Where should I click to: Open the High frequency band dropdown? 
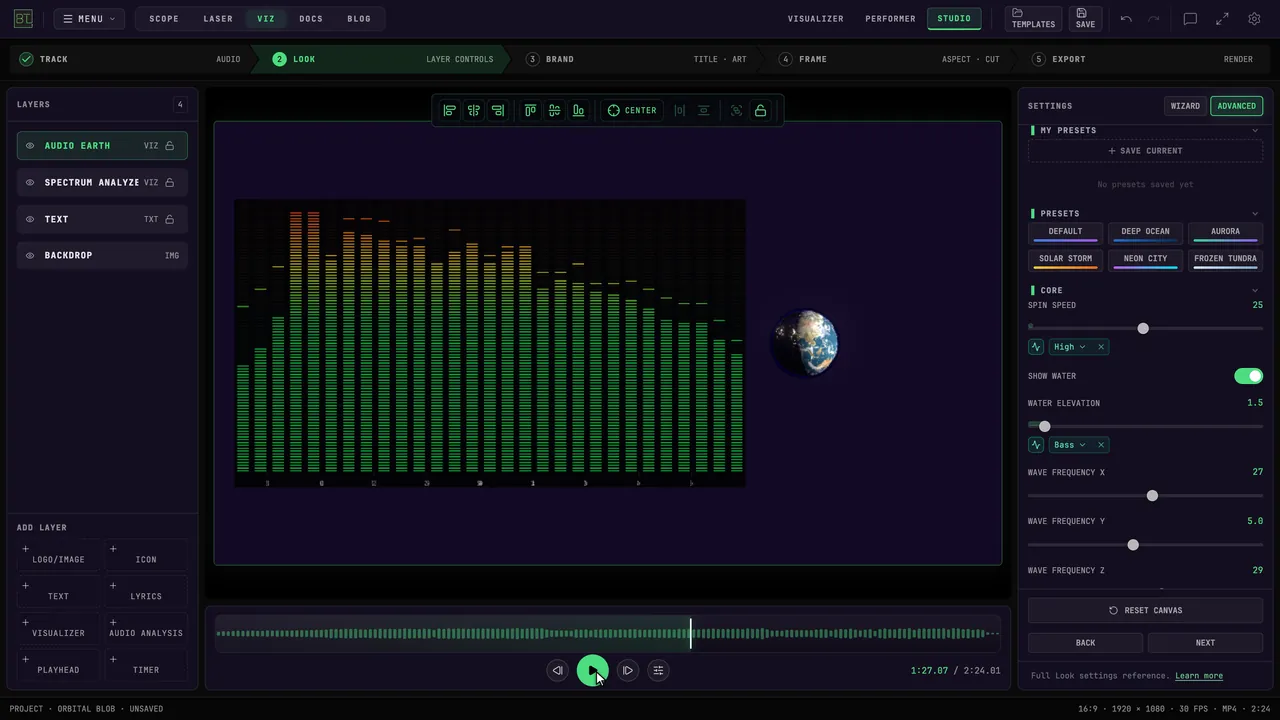1069,347
